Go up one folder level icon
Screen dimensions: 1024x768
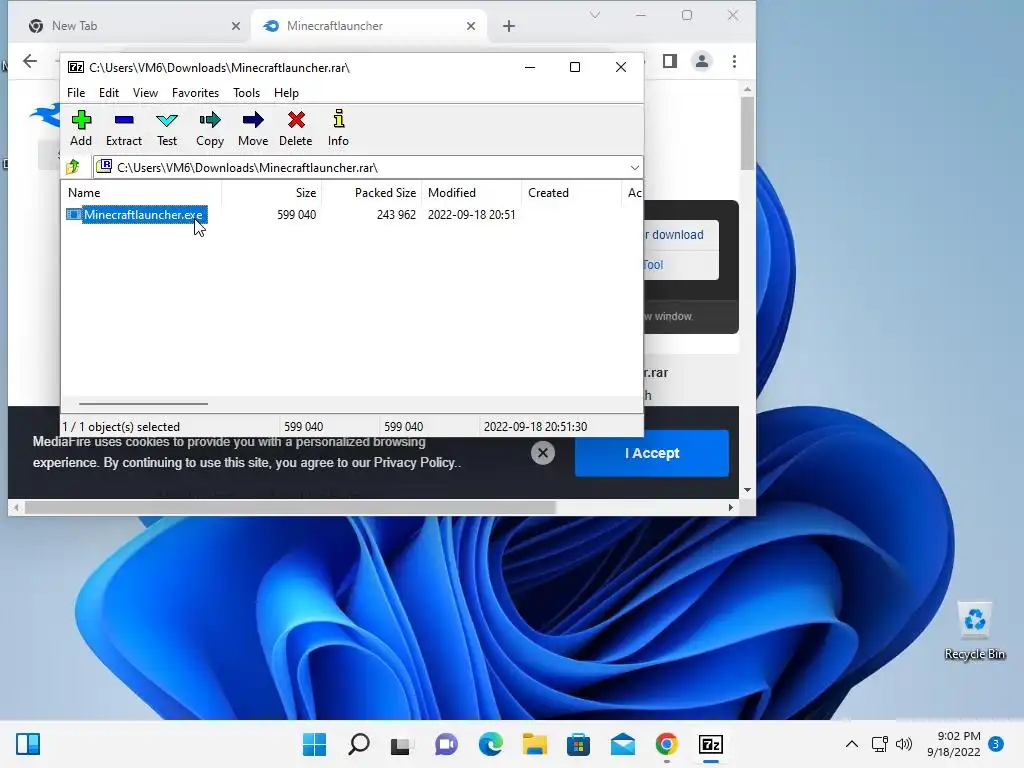(73, 167)
